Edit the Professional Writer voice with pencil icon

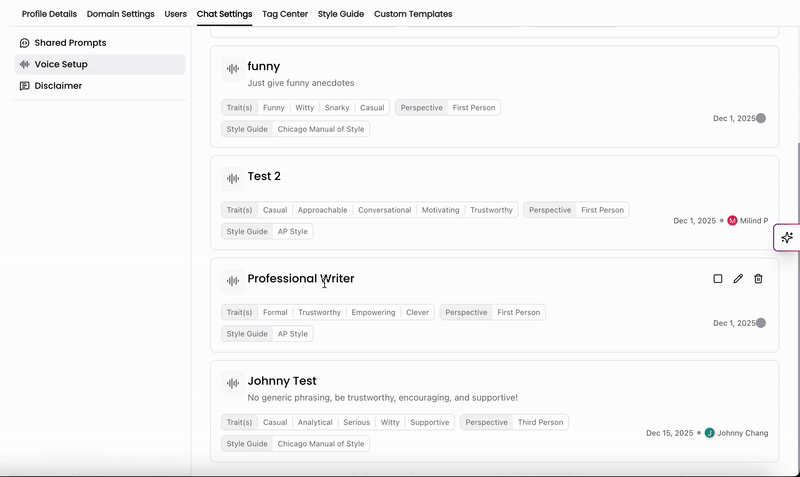point(738,279)
